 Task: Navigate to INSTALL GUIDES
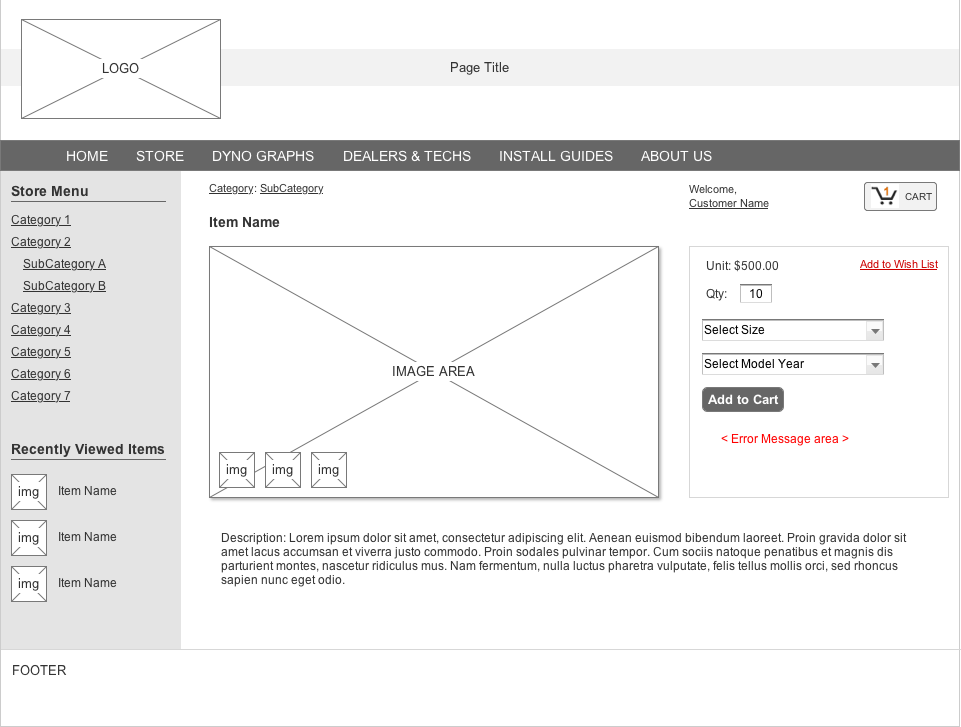(556, 156)
